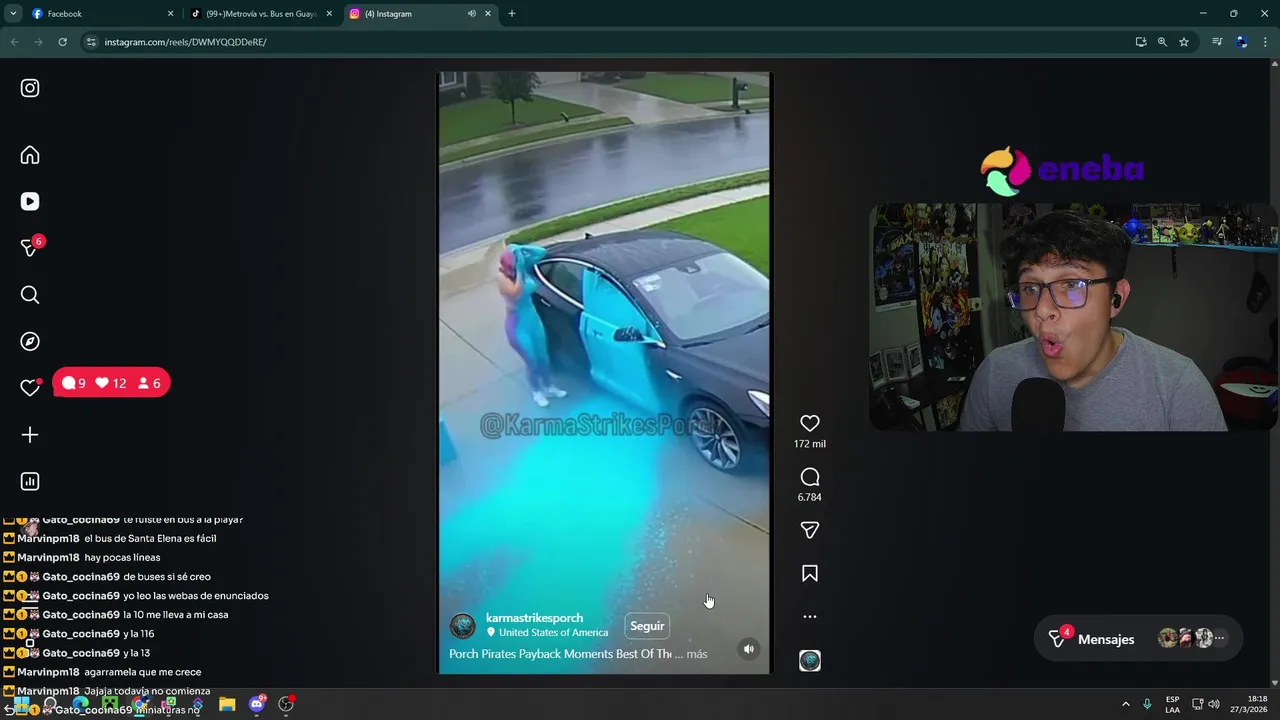Open the tab search dropdown arrow
The height and width of the screenshot is (720, 1280).
13,14
